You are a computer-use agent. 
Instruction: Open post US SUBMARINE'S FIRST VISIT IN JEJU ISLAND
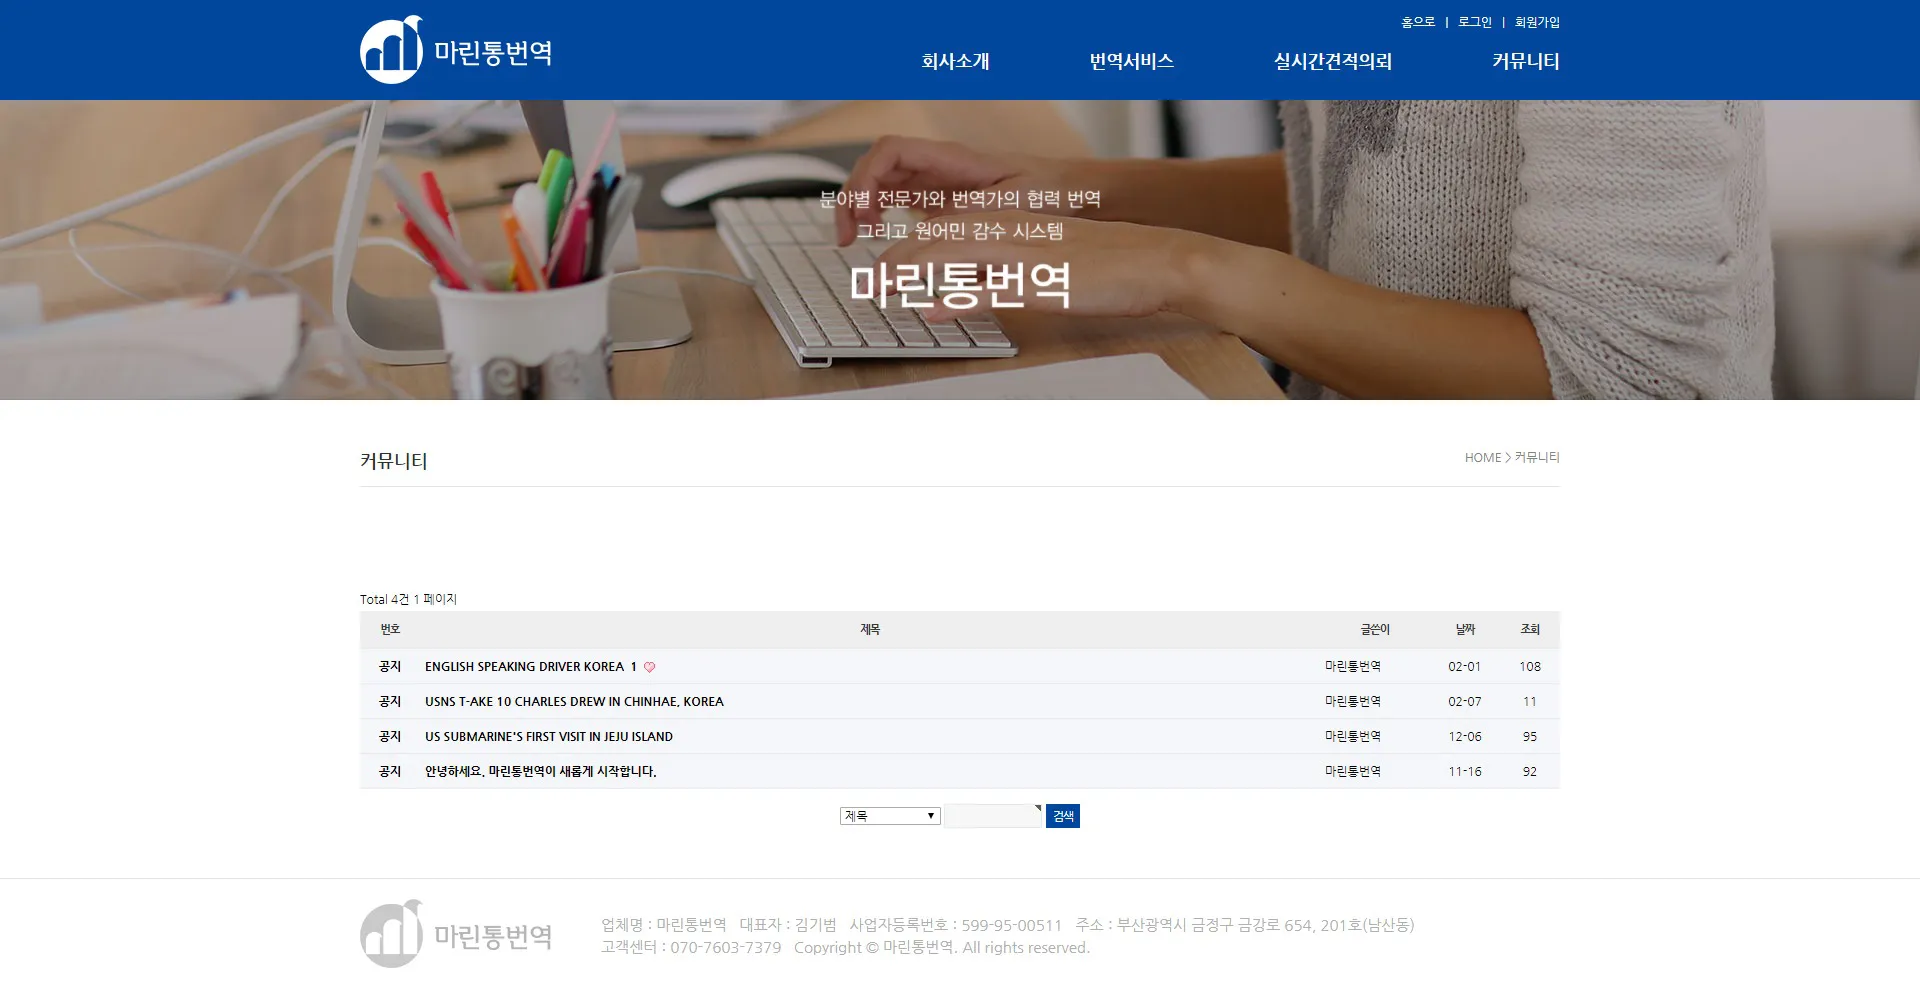click(x=549, y=737)
